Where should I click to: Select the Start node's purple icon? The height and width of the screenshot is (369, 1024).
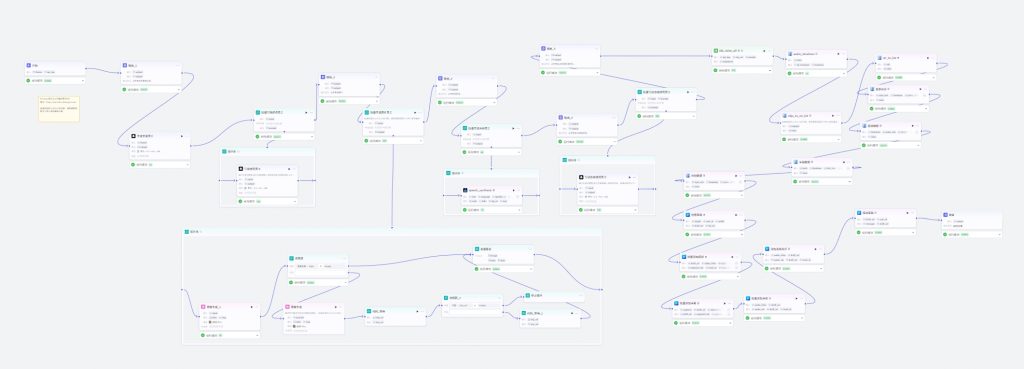(x=28, y=65)
